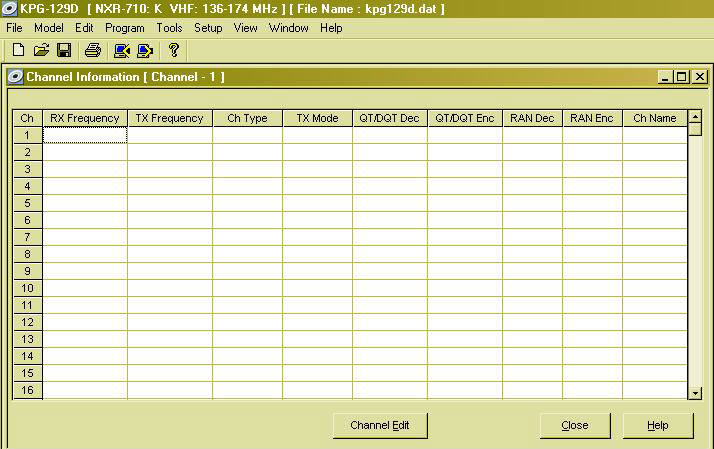Click the RAN Dec column header
Screen dimensions: 714x449
[x=532, y=118]
